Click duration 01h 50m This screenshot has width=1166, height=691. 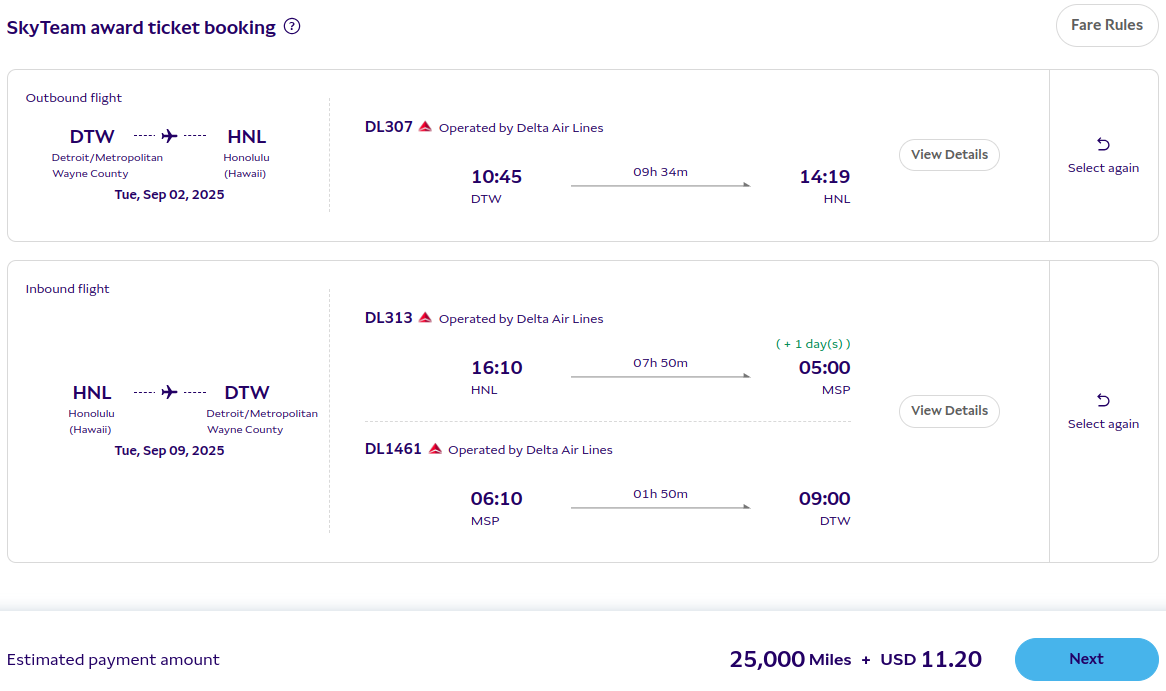[660, 494]
